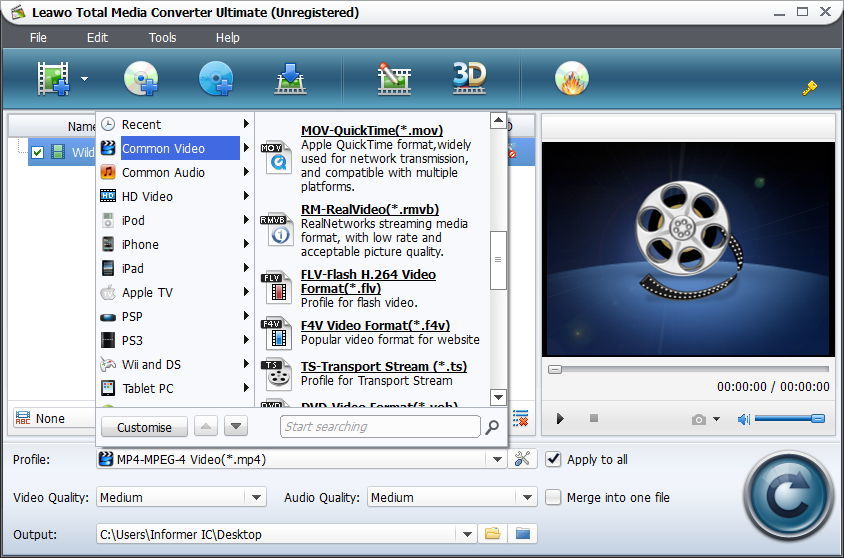Click the F4V format icon
The image size is (844, 558).
point(277,334)
